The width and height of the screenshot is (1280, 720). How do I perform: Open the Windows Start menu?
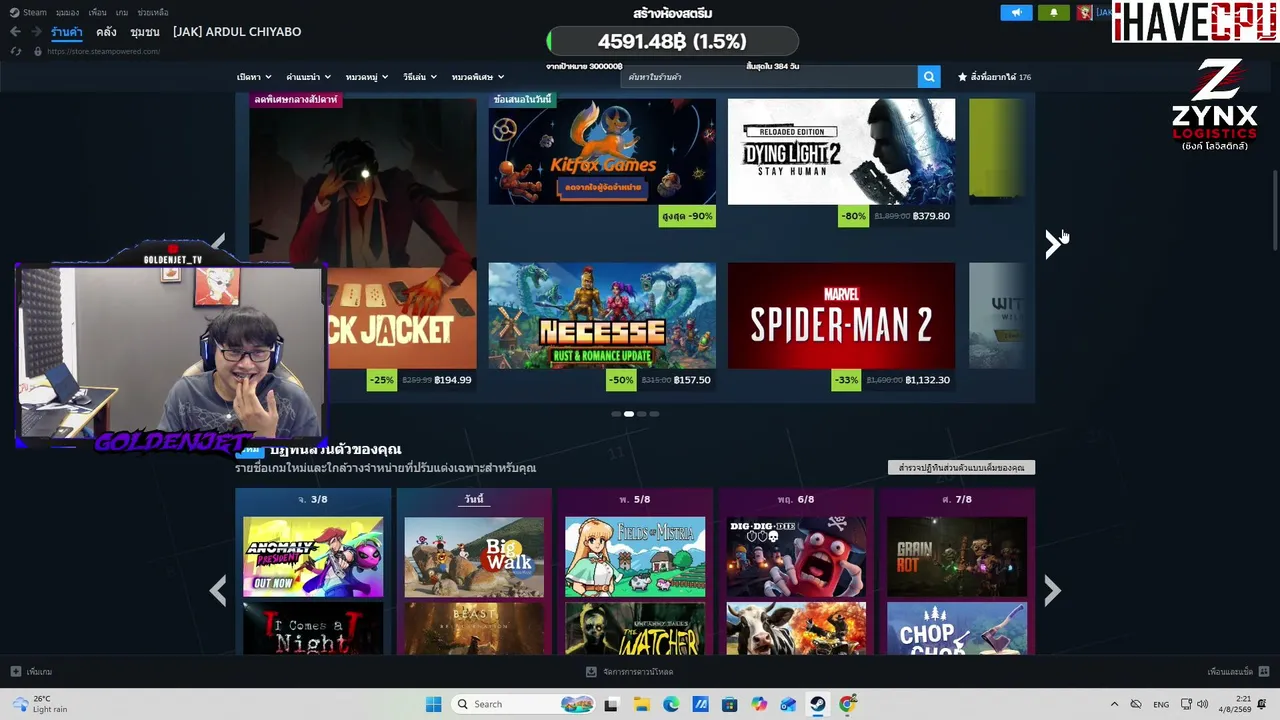point(433,704)
